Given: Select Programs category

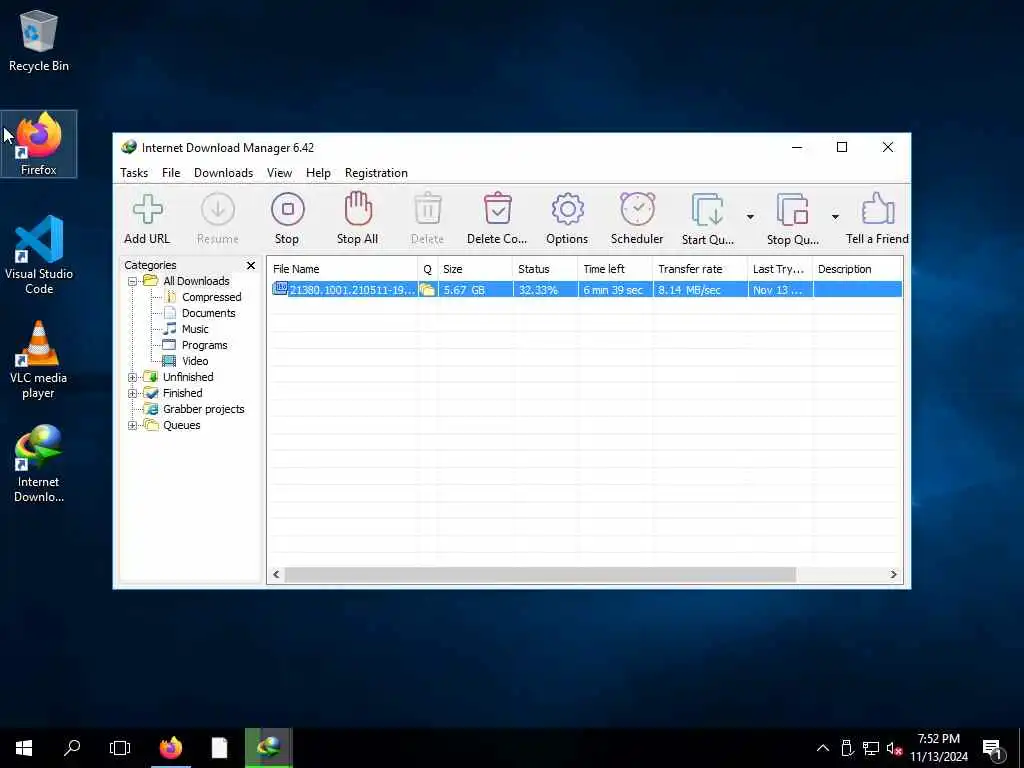Looking at the screenshot, I should pyautogui.click(x=204, y=345).
